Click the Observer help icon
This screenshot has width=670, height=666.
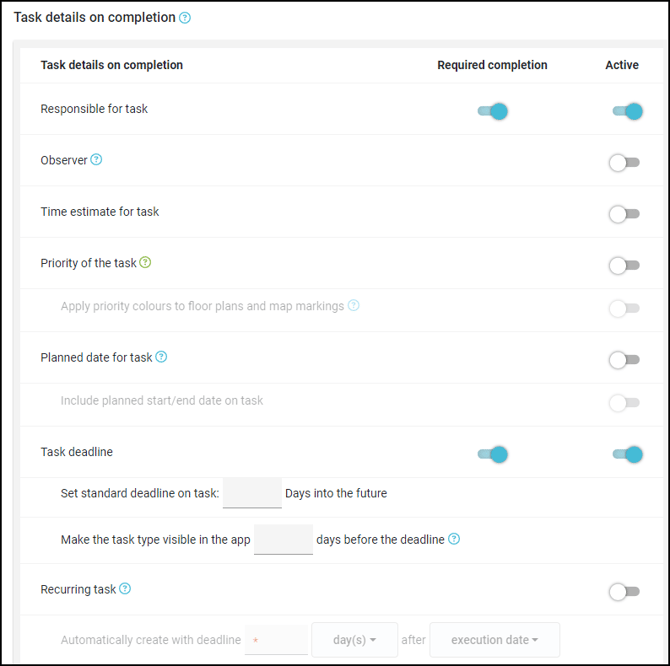[97, 160]
